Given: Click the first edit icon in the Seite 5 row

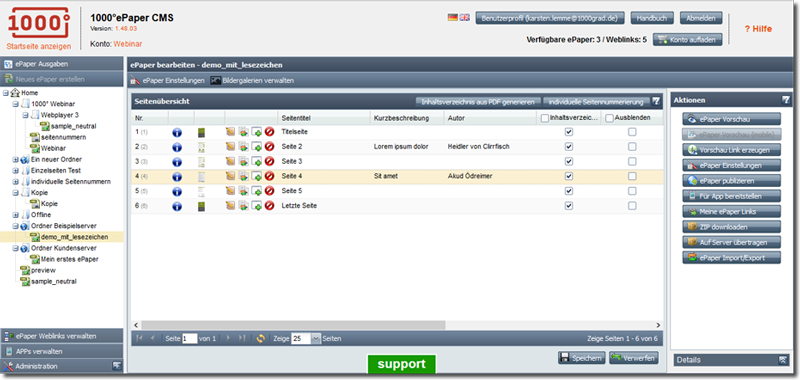Looking at the screenshot, I should click(x=231, y=191).
